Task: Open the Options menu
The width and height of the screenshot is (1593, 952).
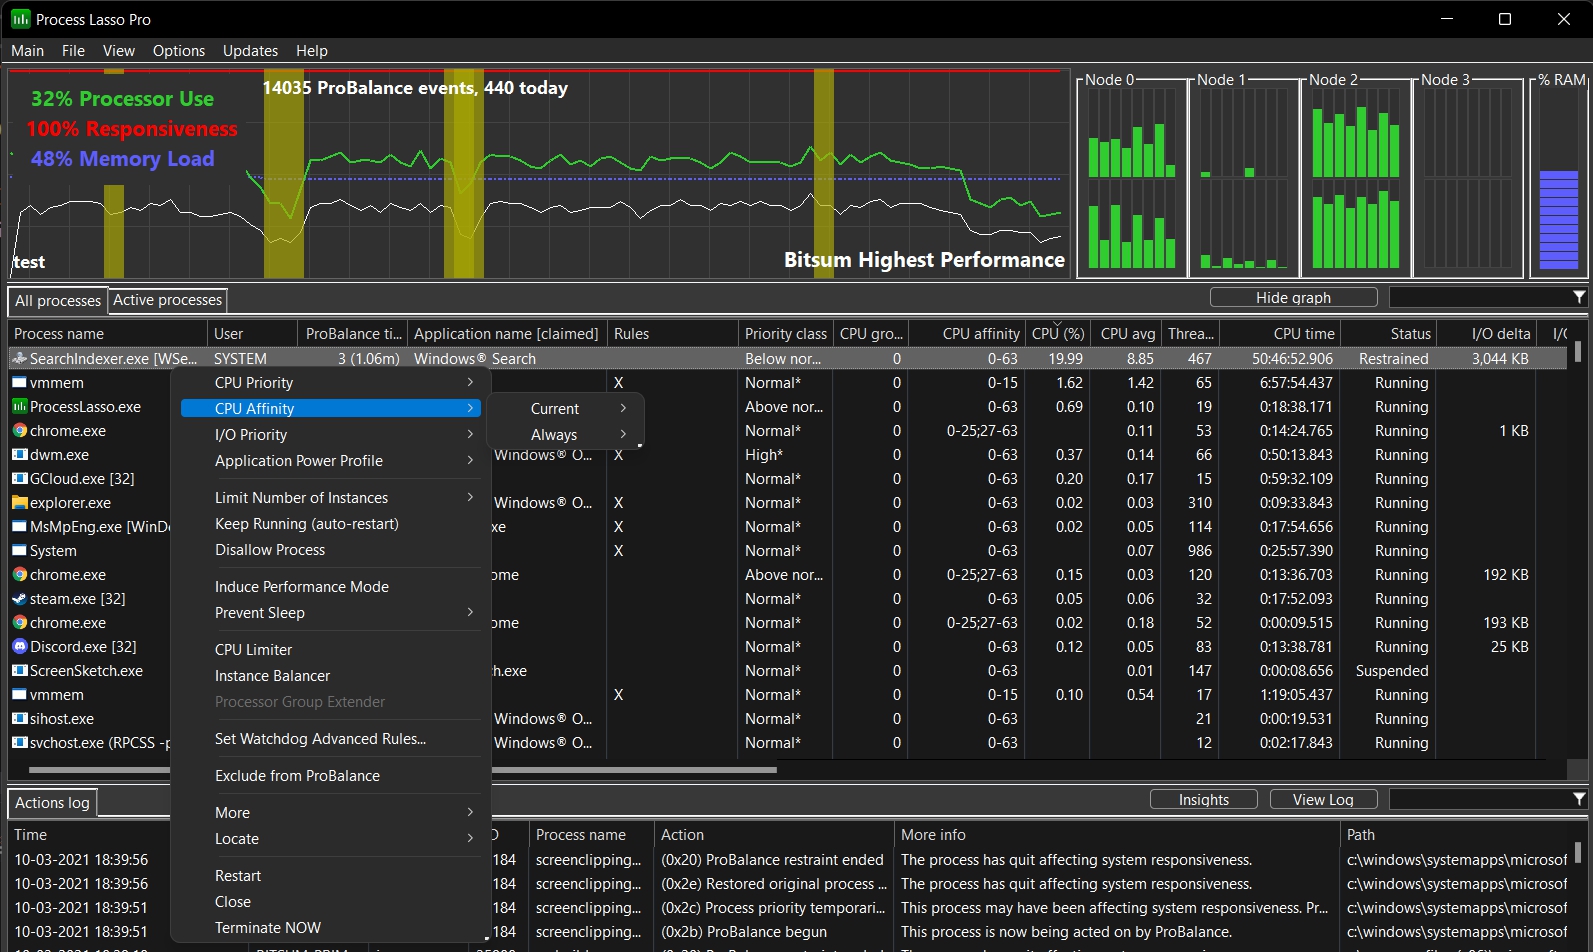Action: pyautogui.click(x=179, y=50)
